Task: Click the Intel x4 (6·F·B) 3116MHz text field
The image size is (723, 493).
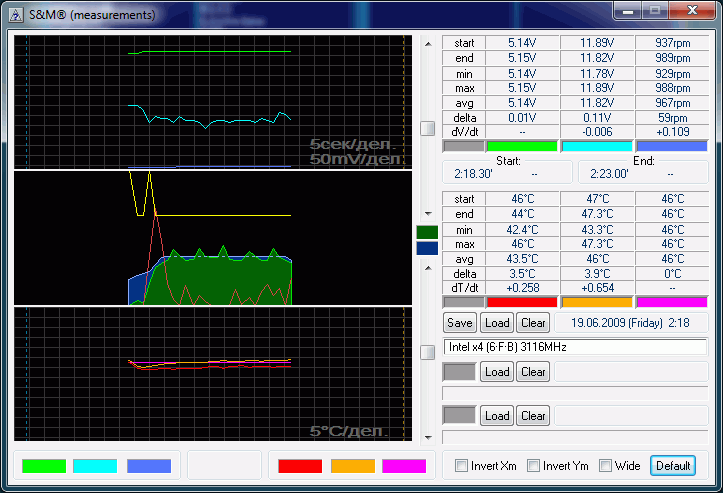Action: [575, 347]
